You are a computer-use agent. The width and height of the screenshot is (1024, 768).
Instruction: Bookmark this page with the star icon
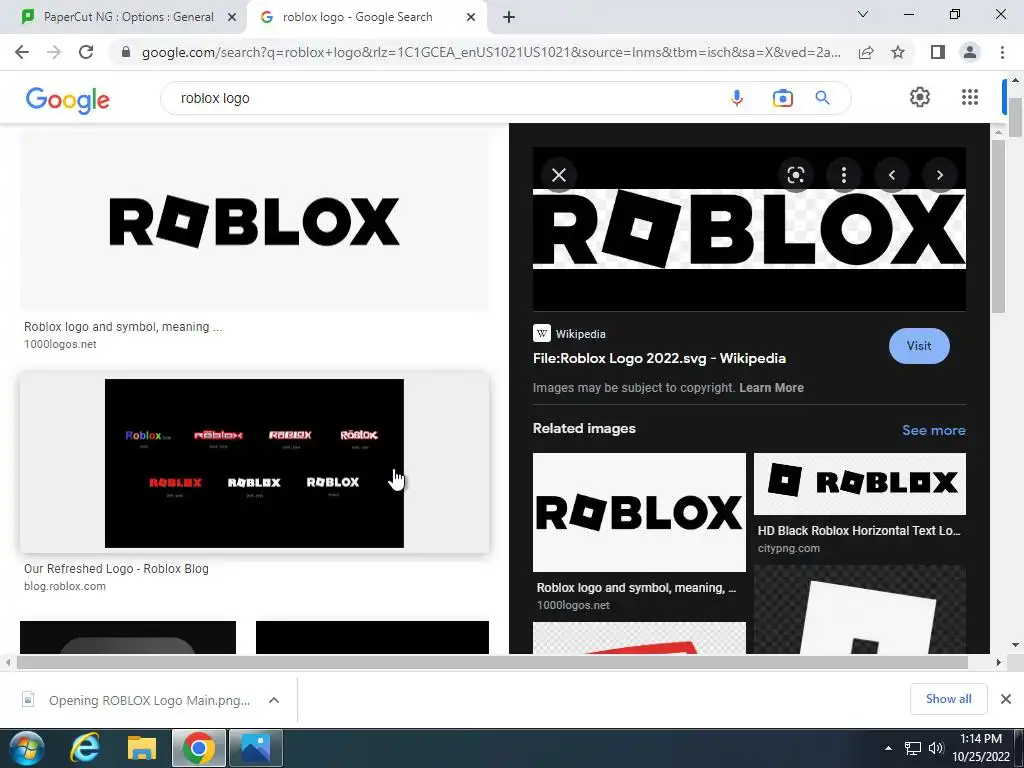898,52
